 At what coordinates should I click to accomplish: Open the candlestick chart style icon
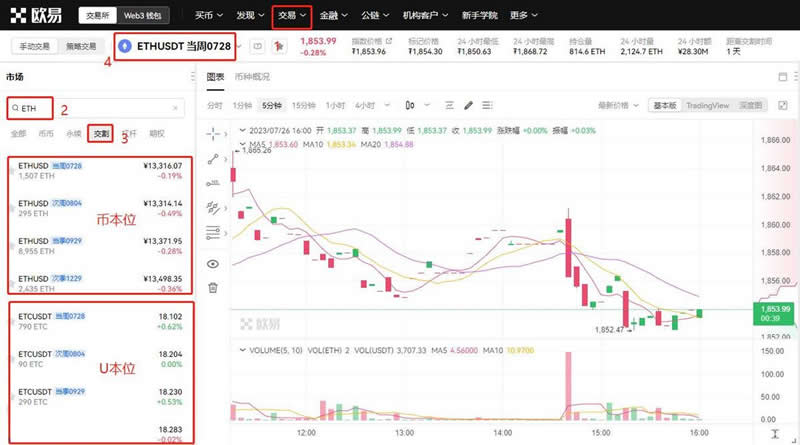coord(411,105)
